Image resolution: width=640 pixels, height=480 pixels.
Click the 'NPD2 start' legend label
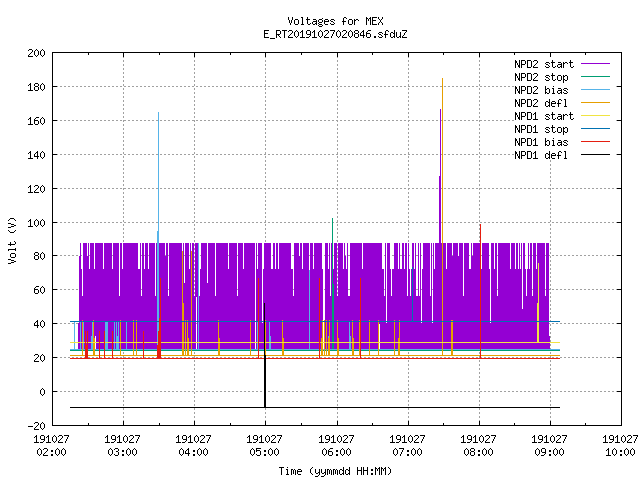pos(544,64)
